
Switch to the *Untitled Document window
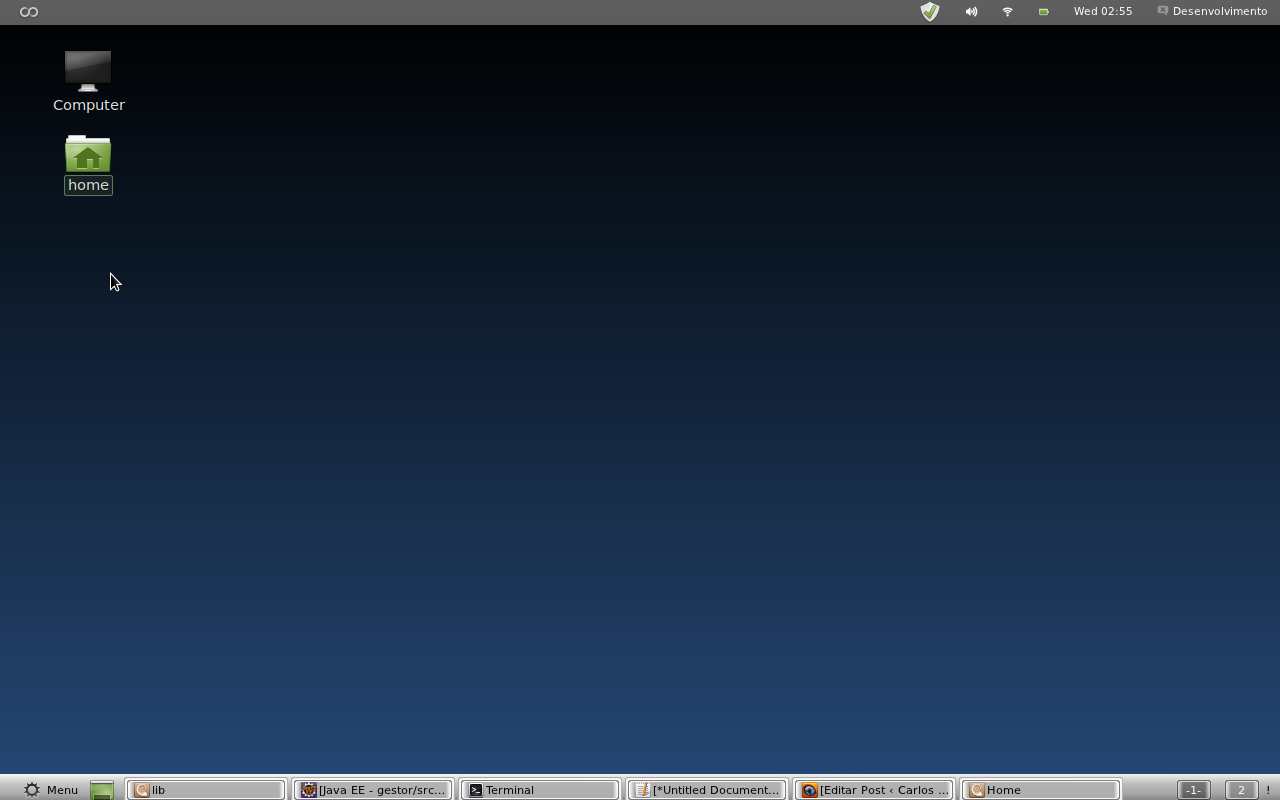click(708, 789)
